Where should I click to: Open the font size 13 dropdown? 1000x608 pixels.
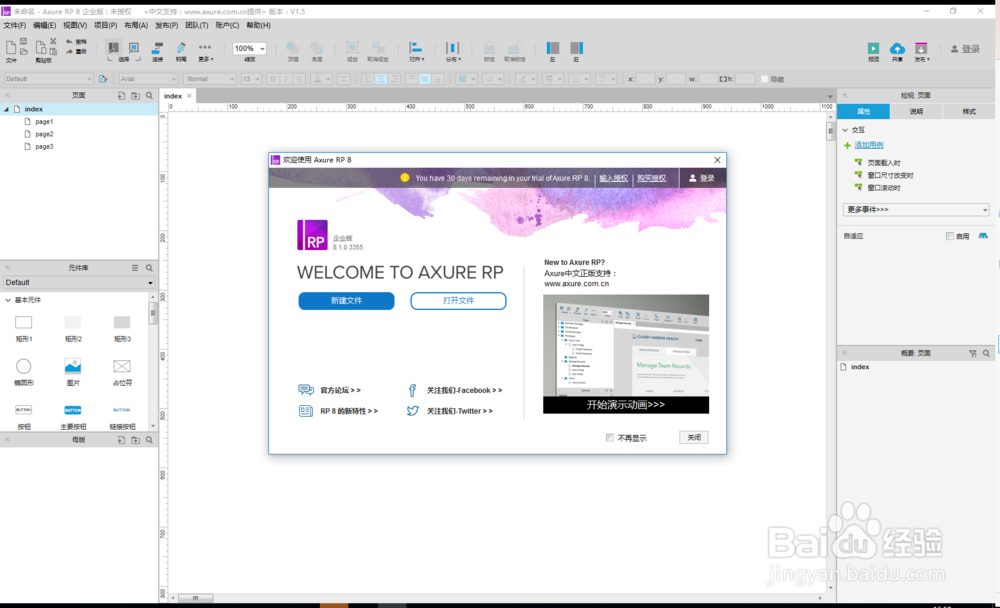[x=251, y=79]
